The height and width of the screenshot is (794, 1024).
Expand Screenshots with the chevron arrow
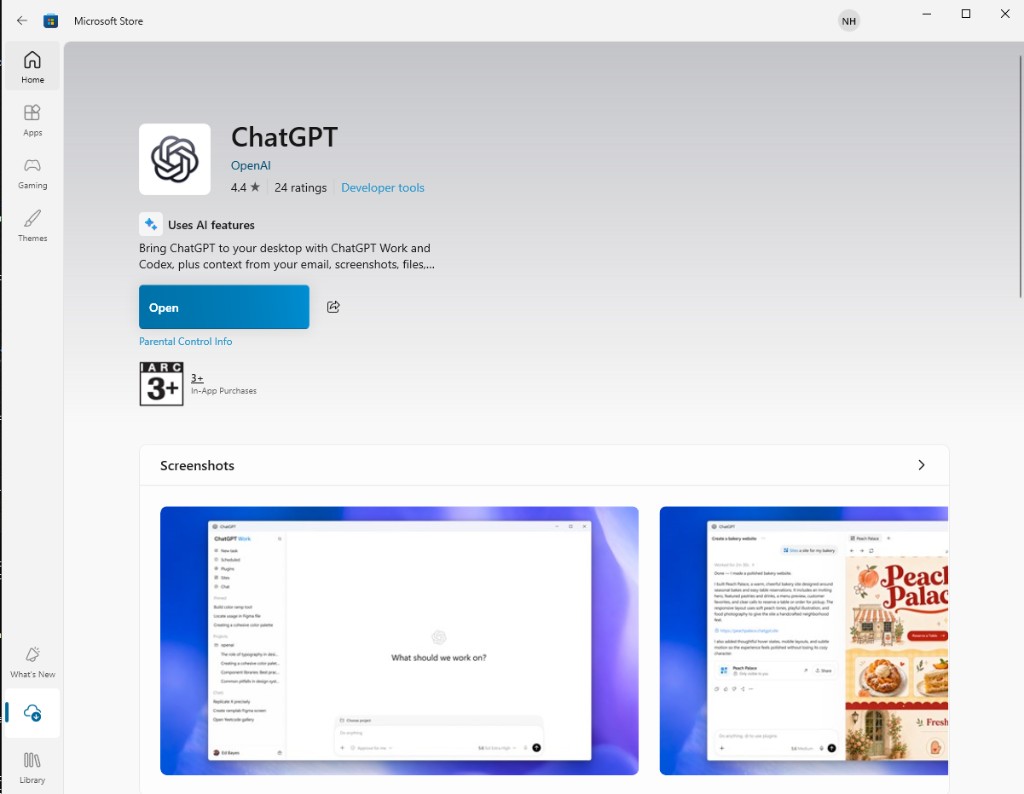pyautogui.click(x=921, y=465)
